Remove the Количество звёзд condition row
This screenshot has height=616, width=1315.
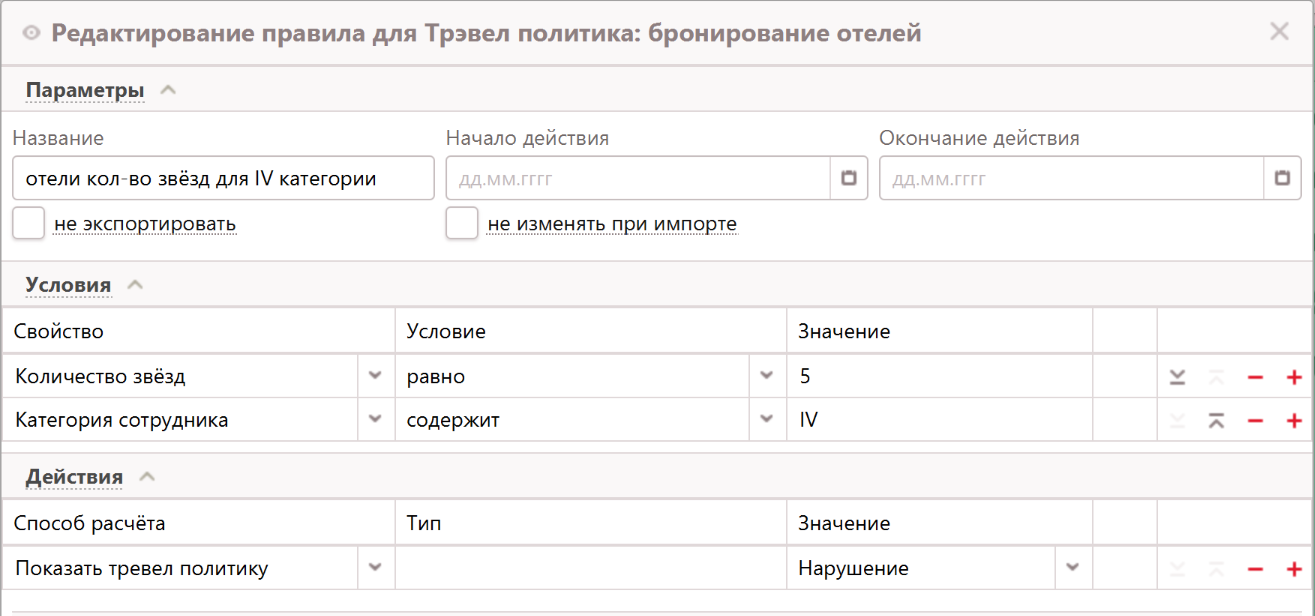click(1255, 377)
